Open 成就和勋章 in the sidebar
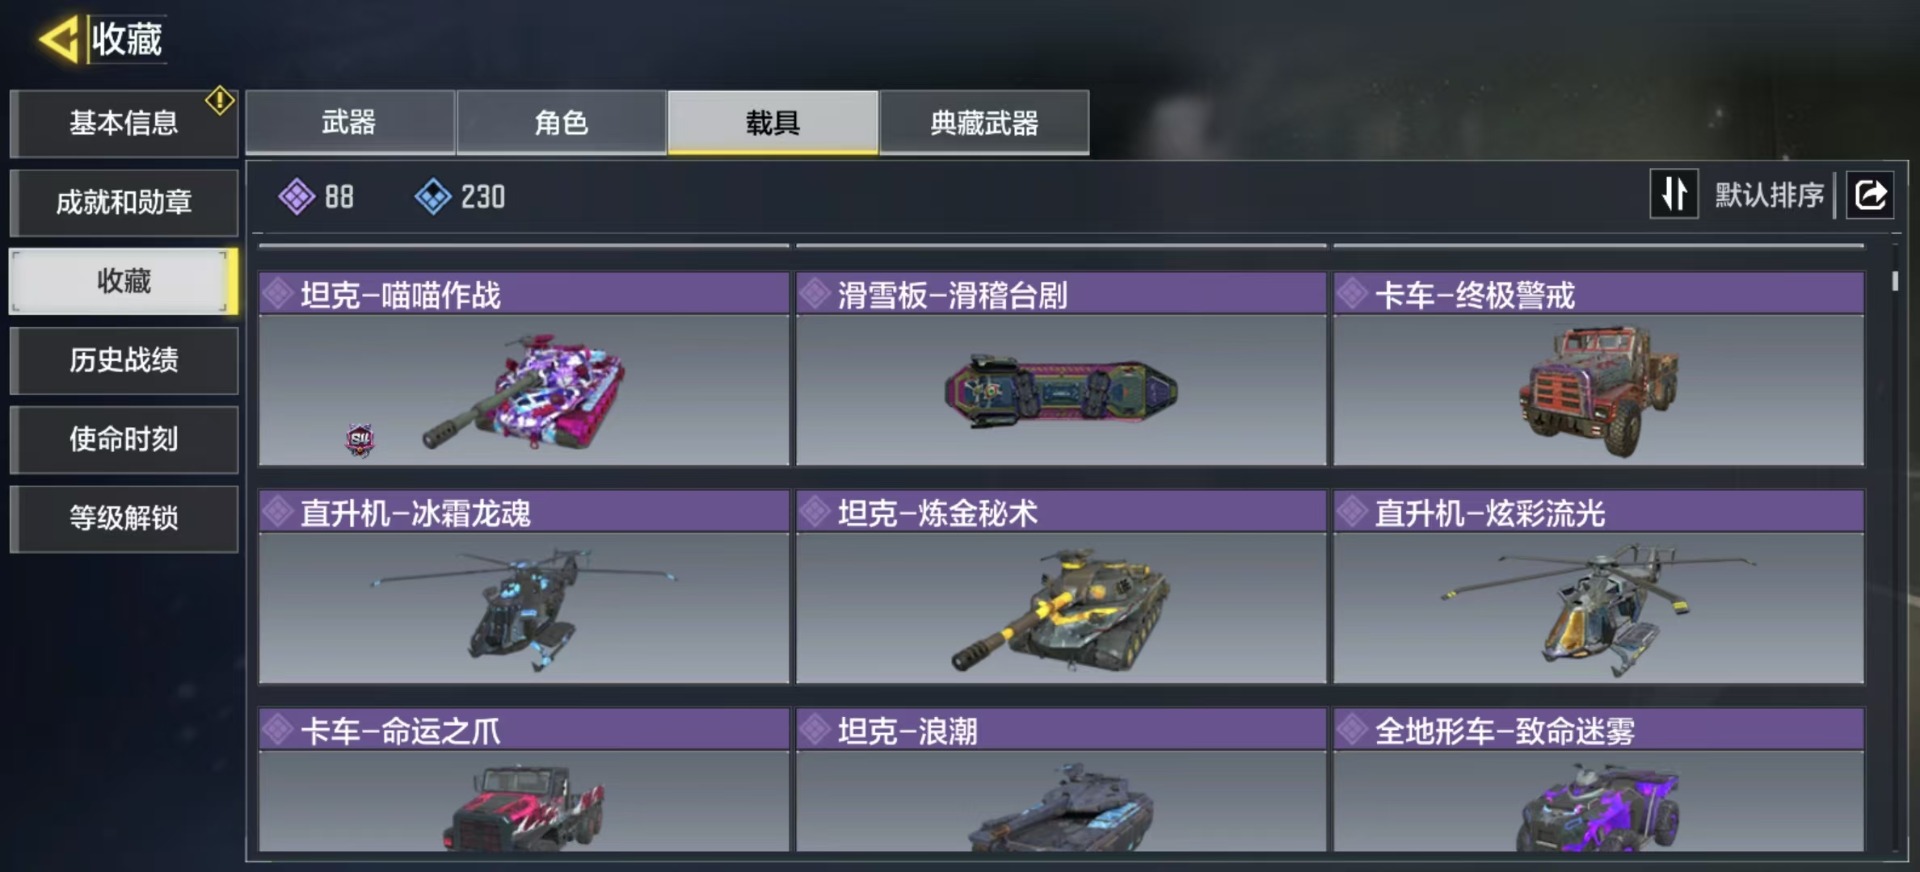Viewport: 1920px width, 872px height. click(x=124, y=203)
